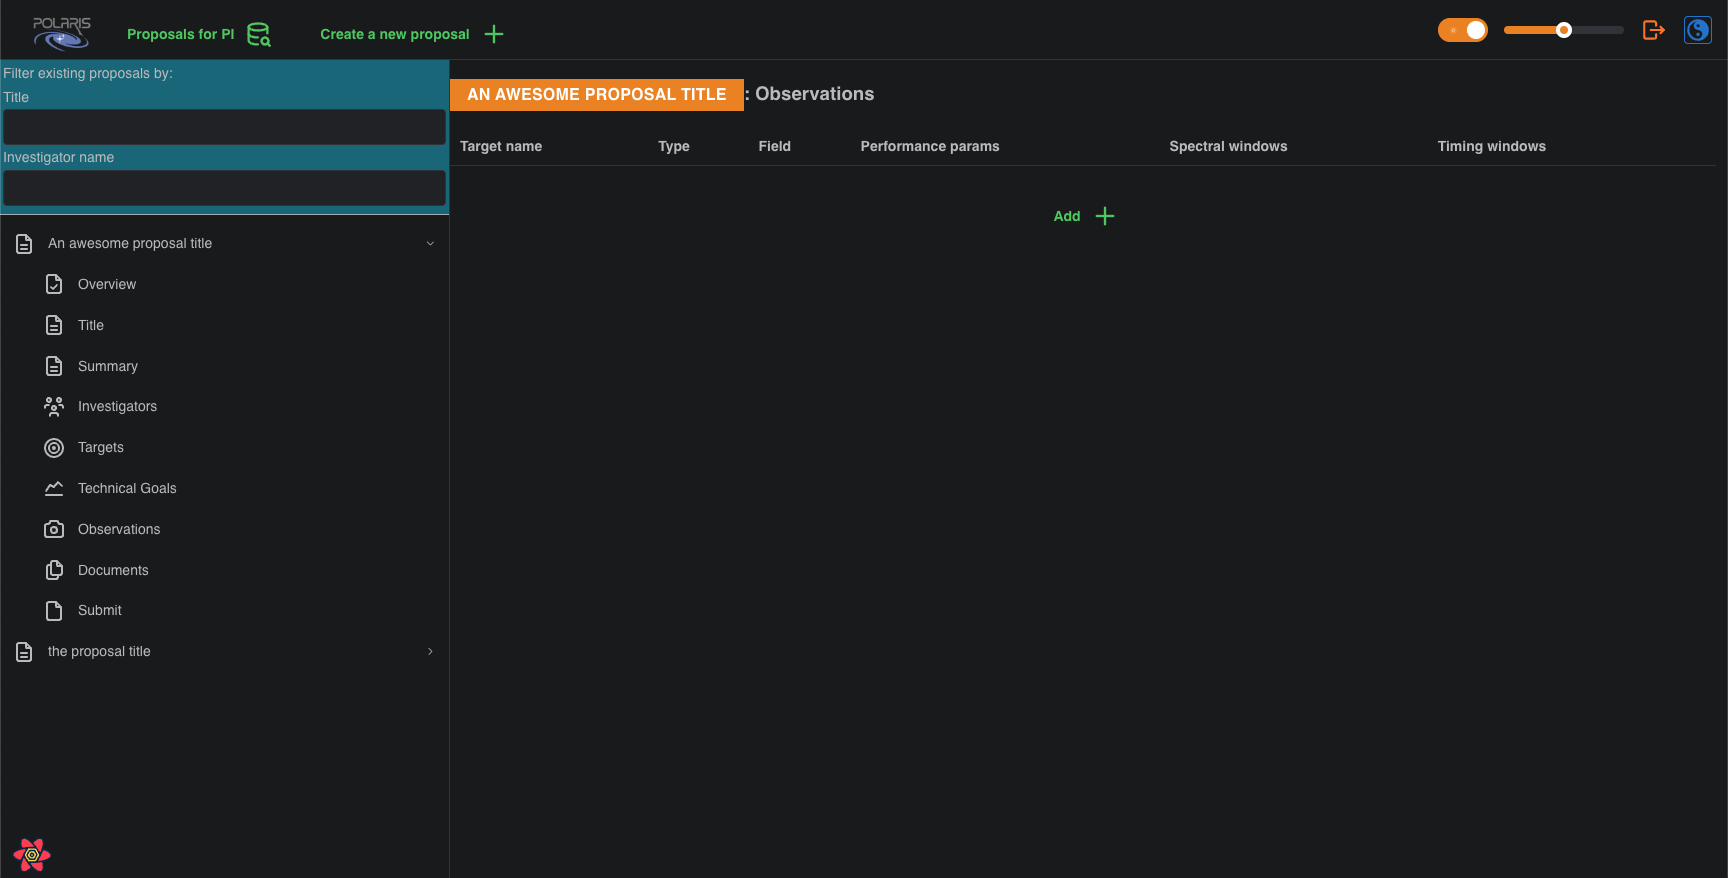Click the Type column header
The image size is (1728, 878).
tap(674, 146)
